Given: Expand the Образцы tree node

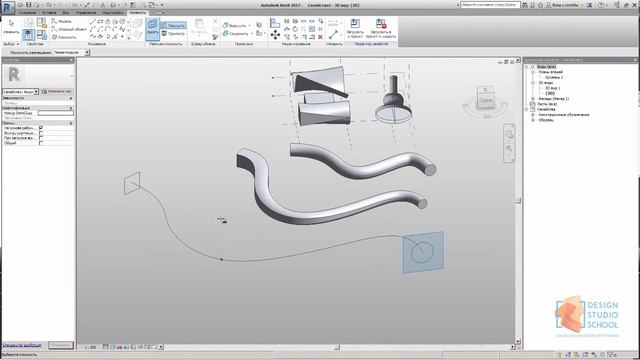Looking at the screenshot, I should (533, 120).
